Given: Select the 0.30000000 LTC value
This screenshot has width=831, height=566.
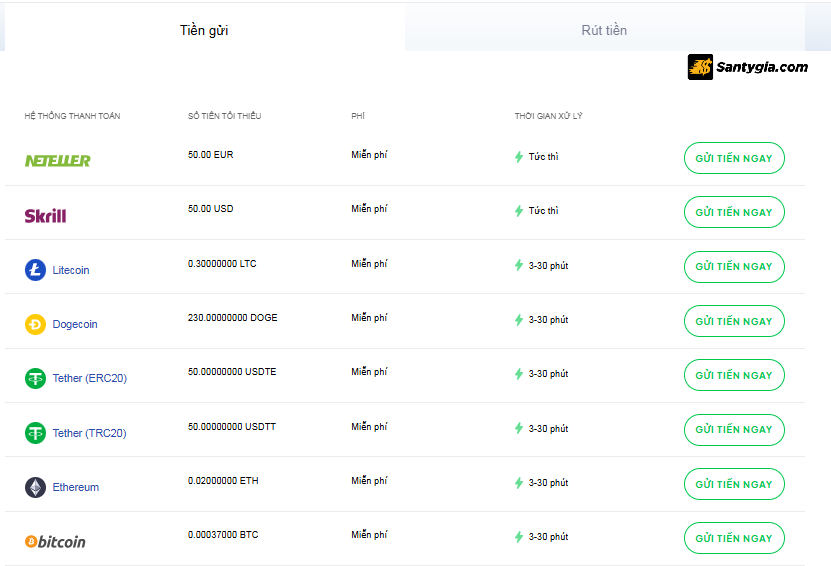Looking at the screenshot, I should [222, 264].
